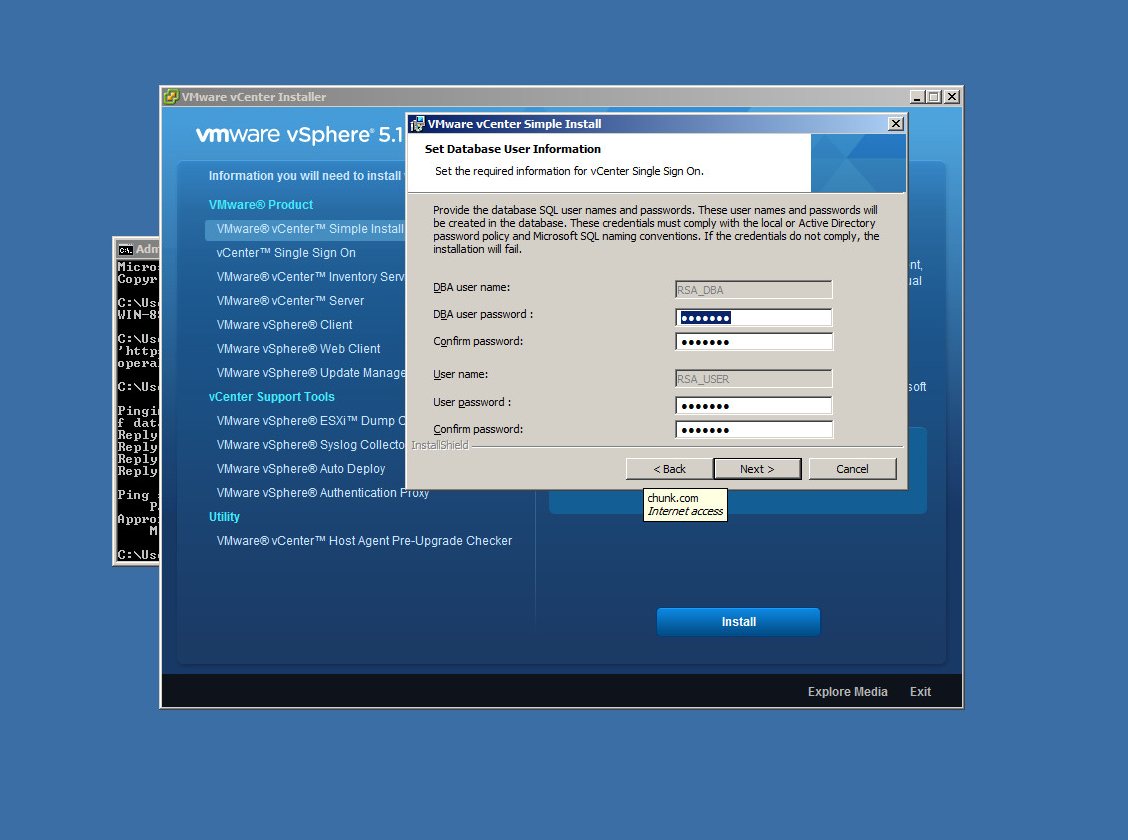
Task: Select the vSphere Auto Deploy item
Action: click(300, 469)
